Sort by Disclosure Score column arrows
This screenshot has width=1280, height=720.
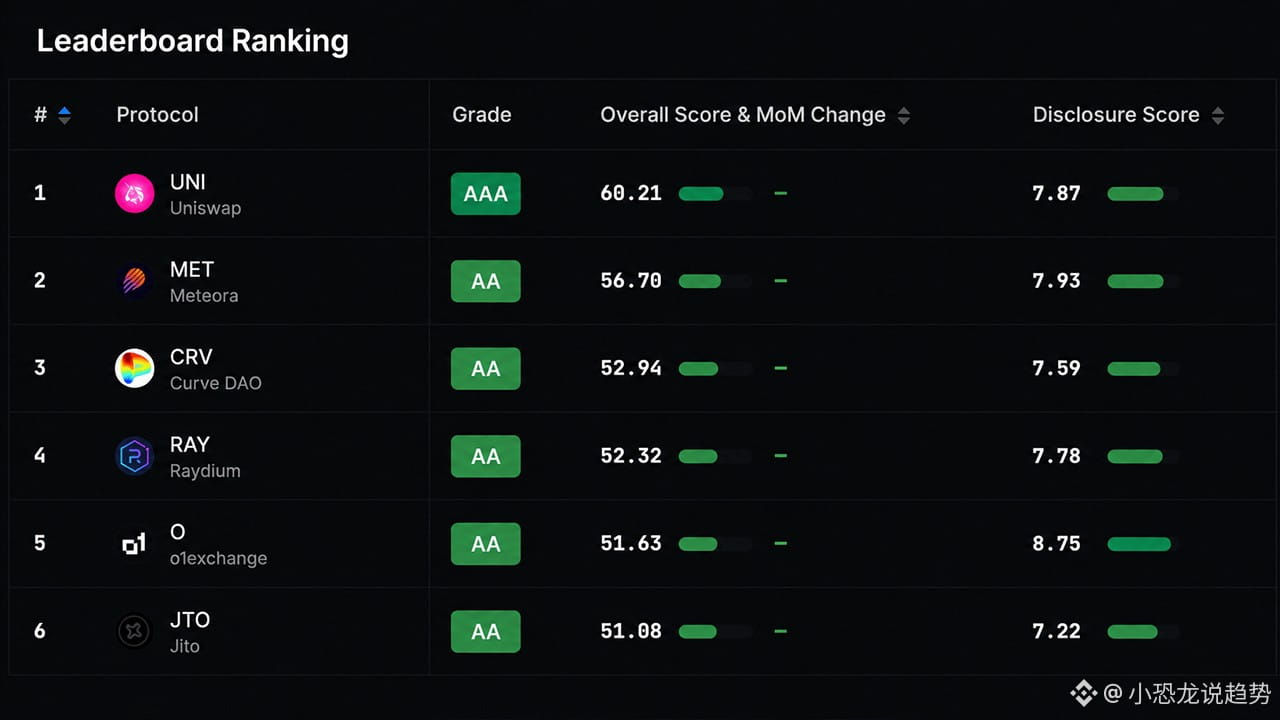click(x=1217, y=115)
